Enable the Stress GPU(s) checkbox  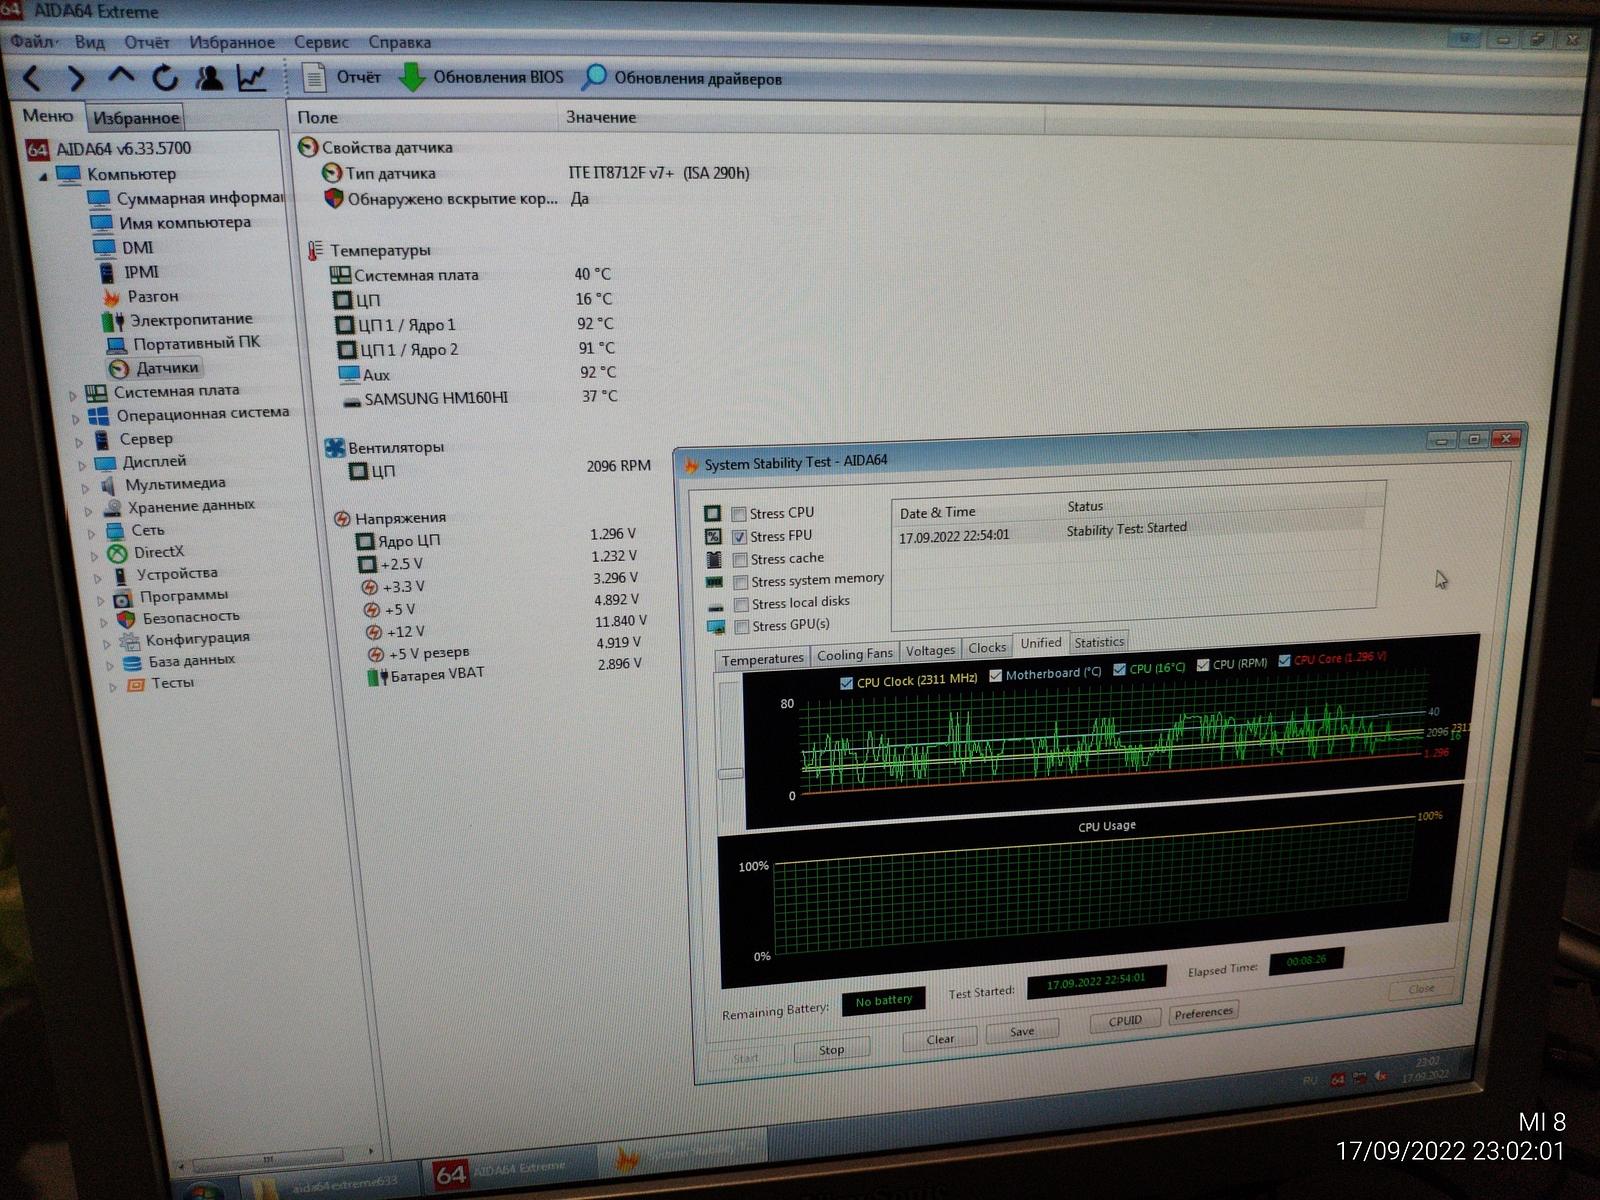click(742, 627)
